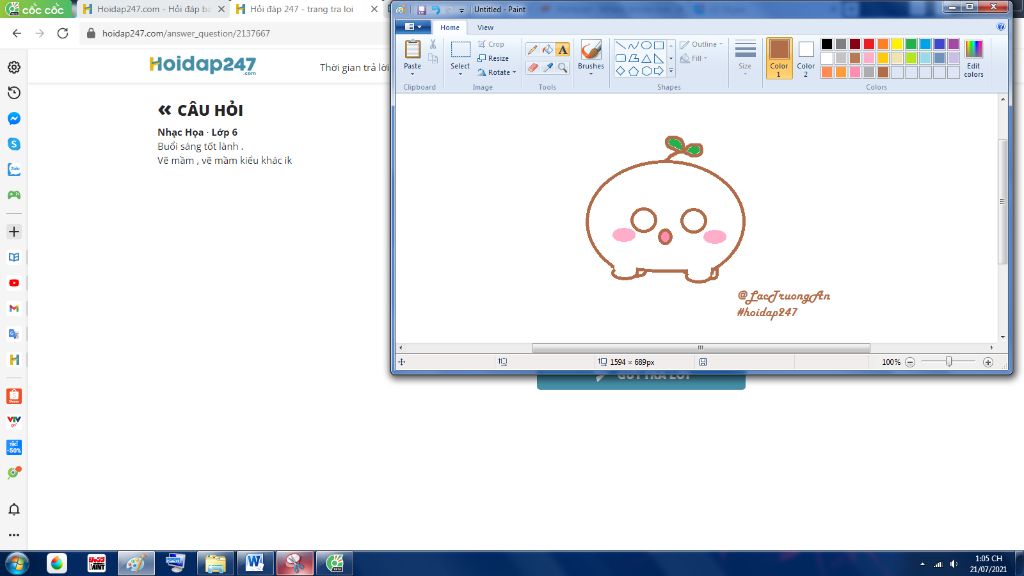This screenshot has height=576, width=1024.
Task: Click Undo arrow in Paint quick access toolbar
Action: click(436, 9)
